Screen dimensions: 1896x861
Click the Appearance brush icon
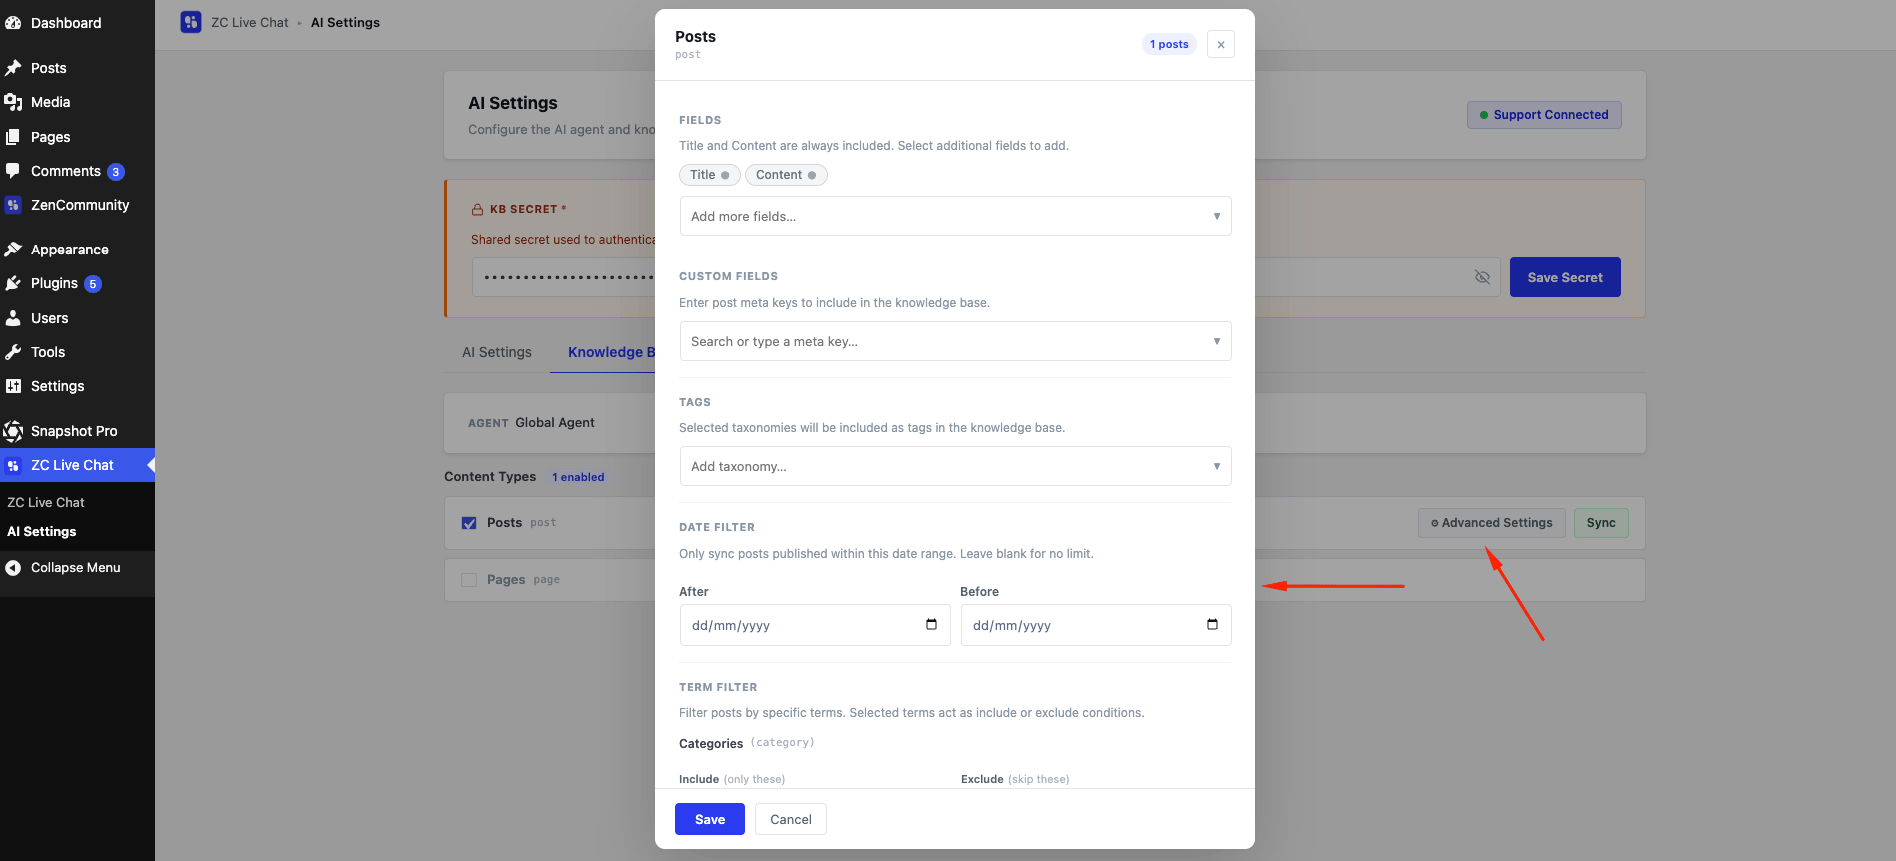click(13, 249)
